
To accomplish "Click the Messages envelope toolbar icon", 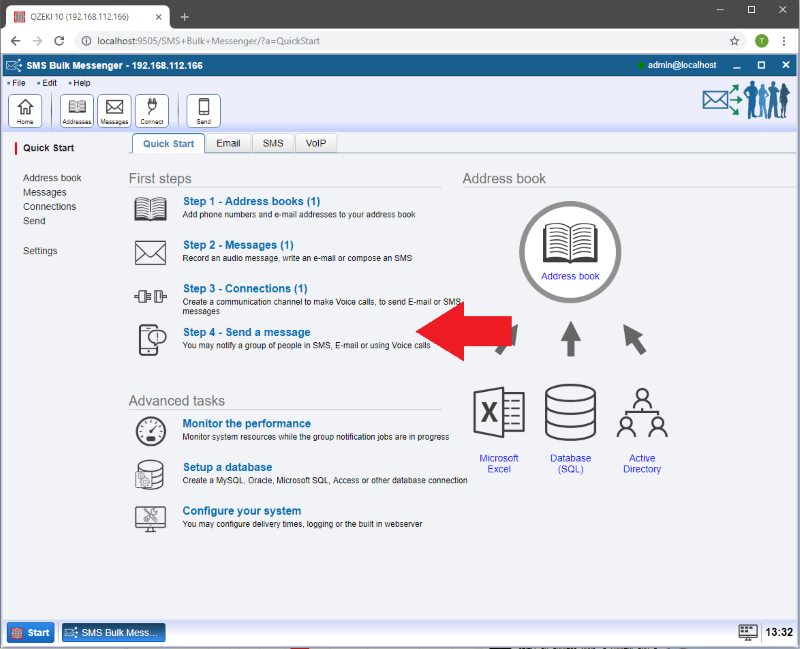I will tap(114, 110).
